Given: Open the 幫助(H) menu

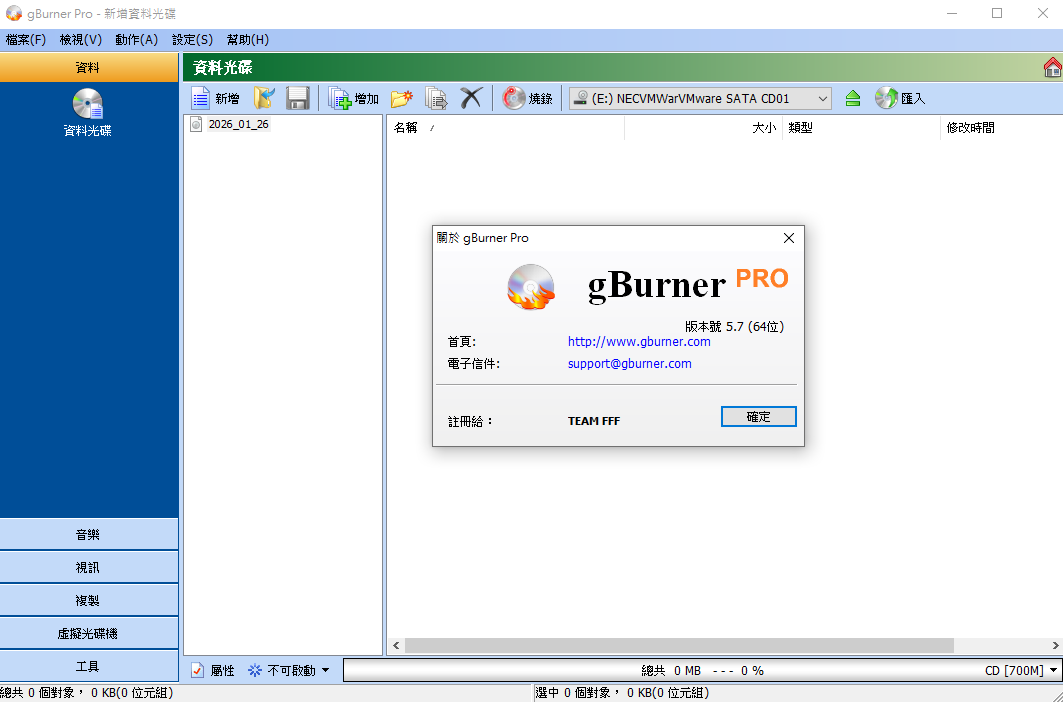Looking at the screenshot, I should [247, 40].
